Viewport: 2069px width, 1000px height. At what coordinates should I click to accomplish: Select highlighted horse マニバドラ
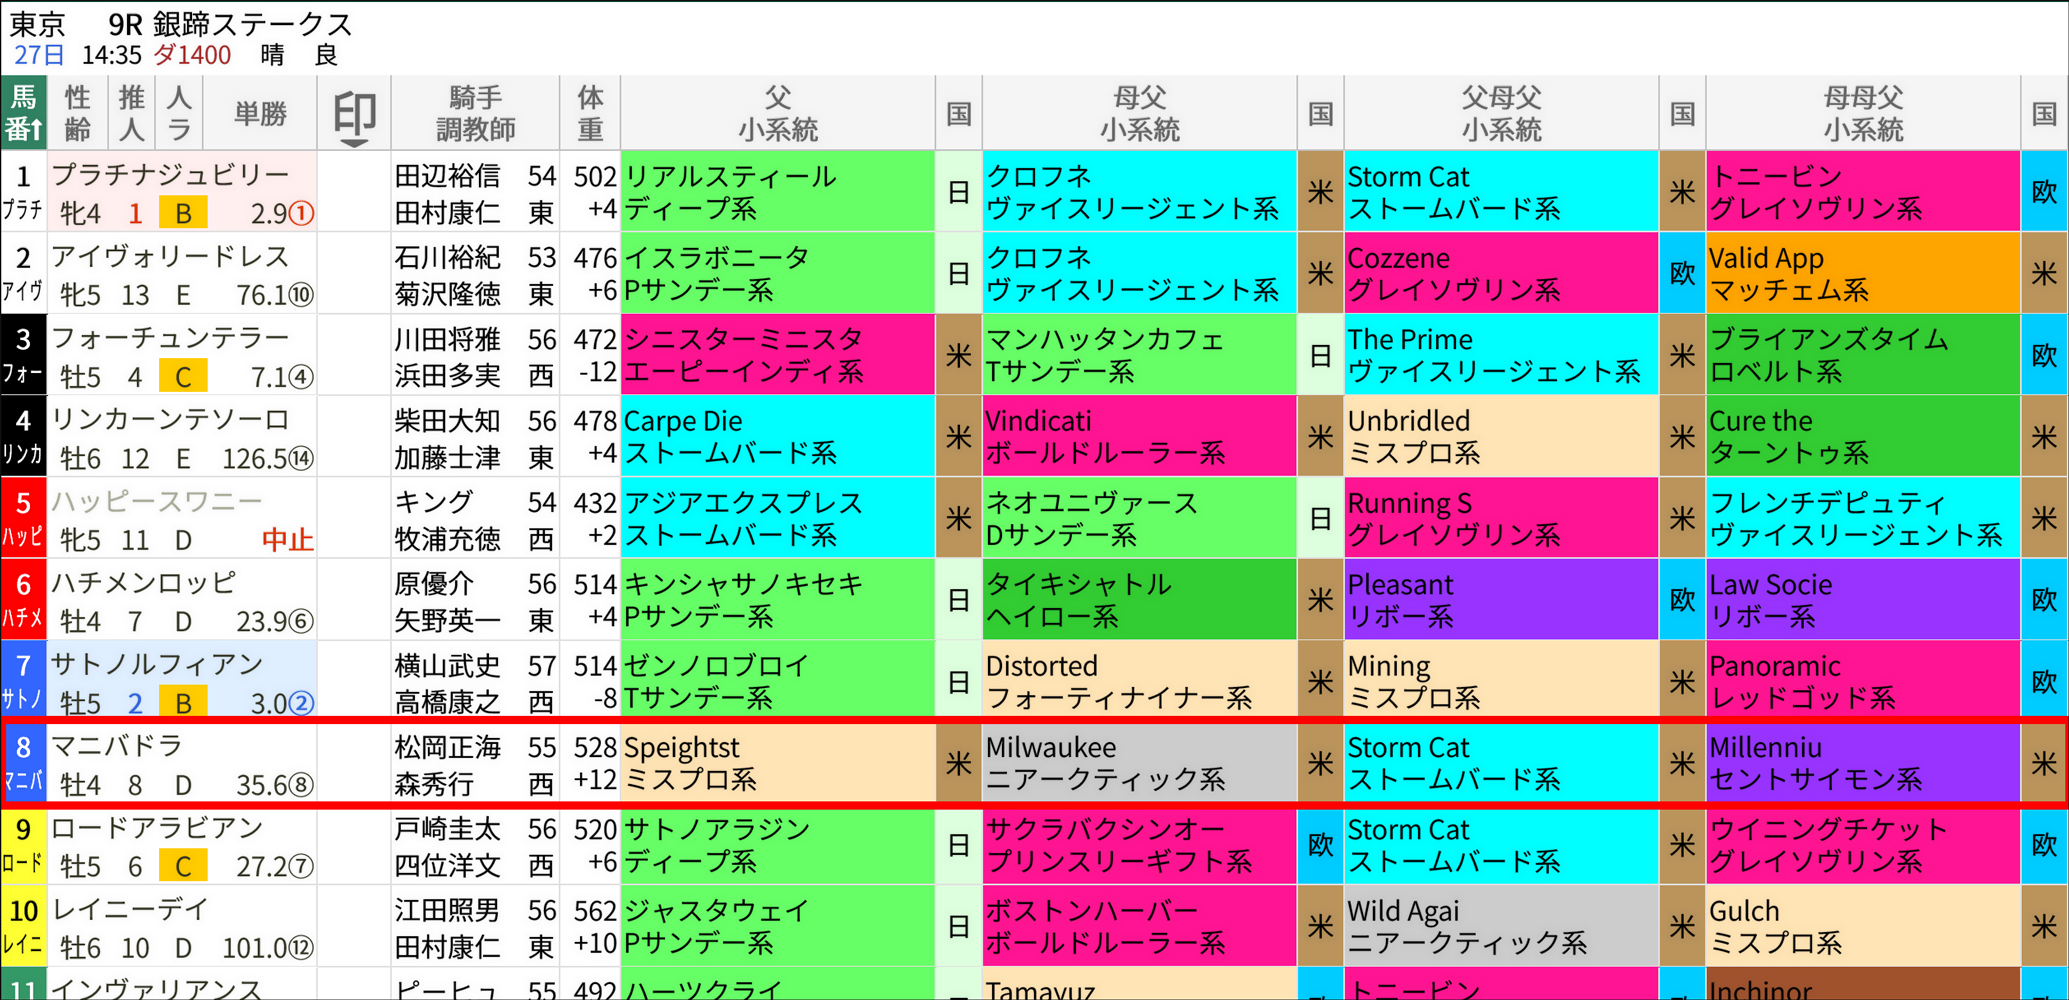[117, 746]
